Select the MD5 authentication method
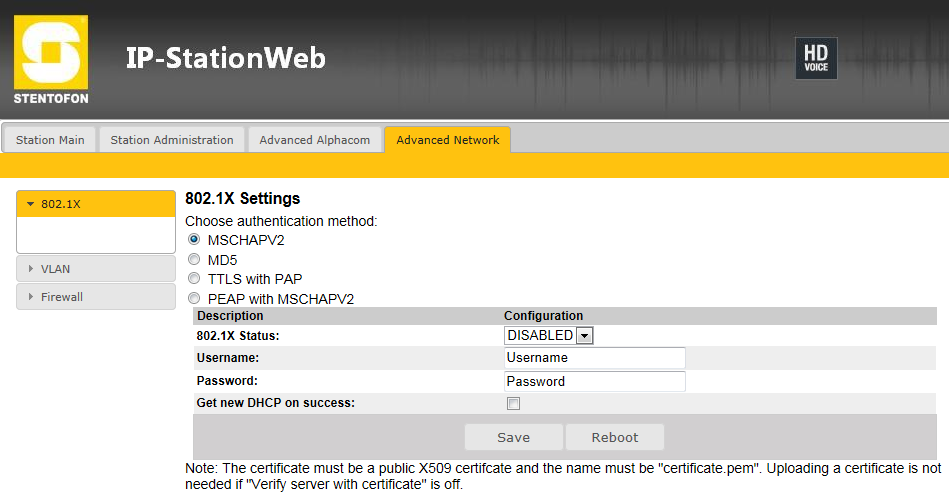 [195, 259]
